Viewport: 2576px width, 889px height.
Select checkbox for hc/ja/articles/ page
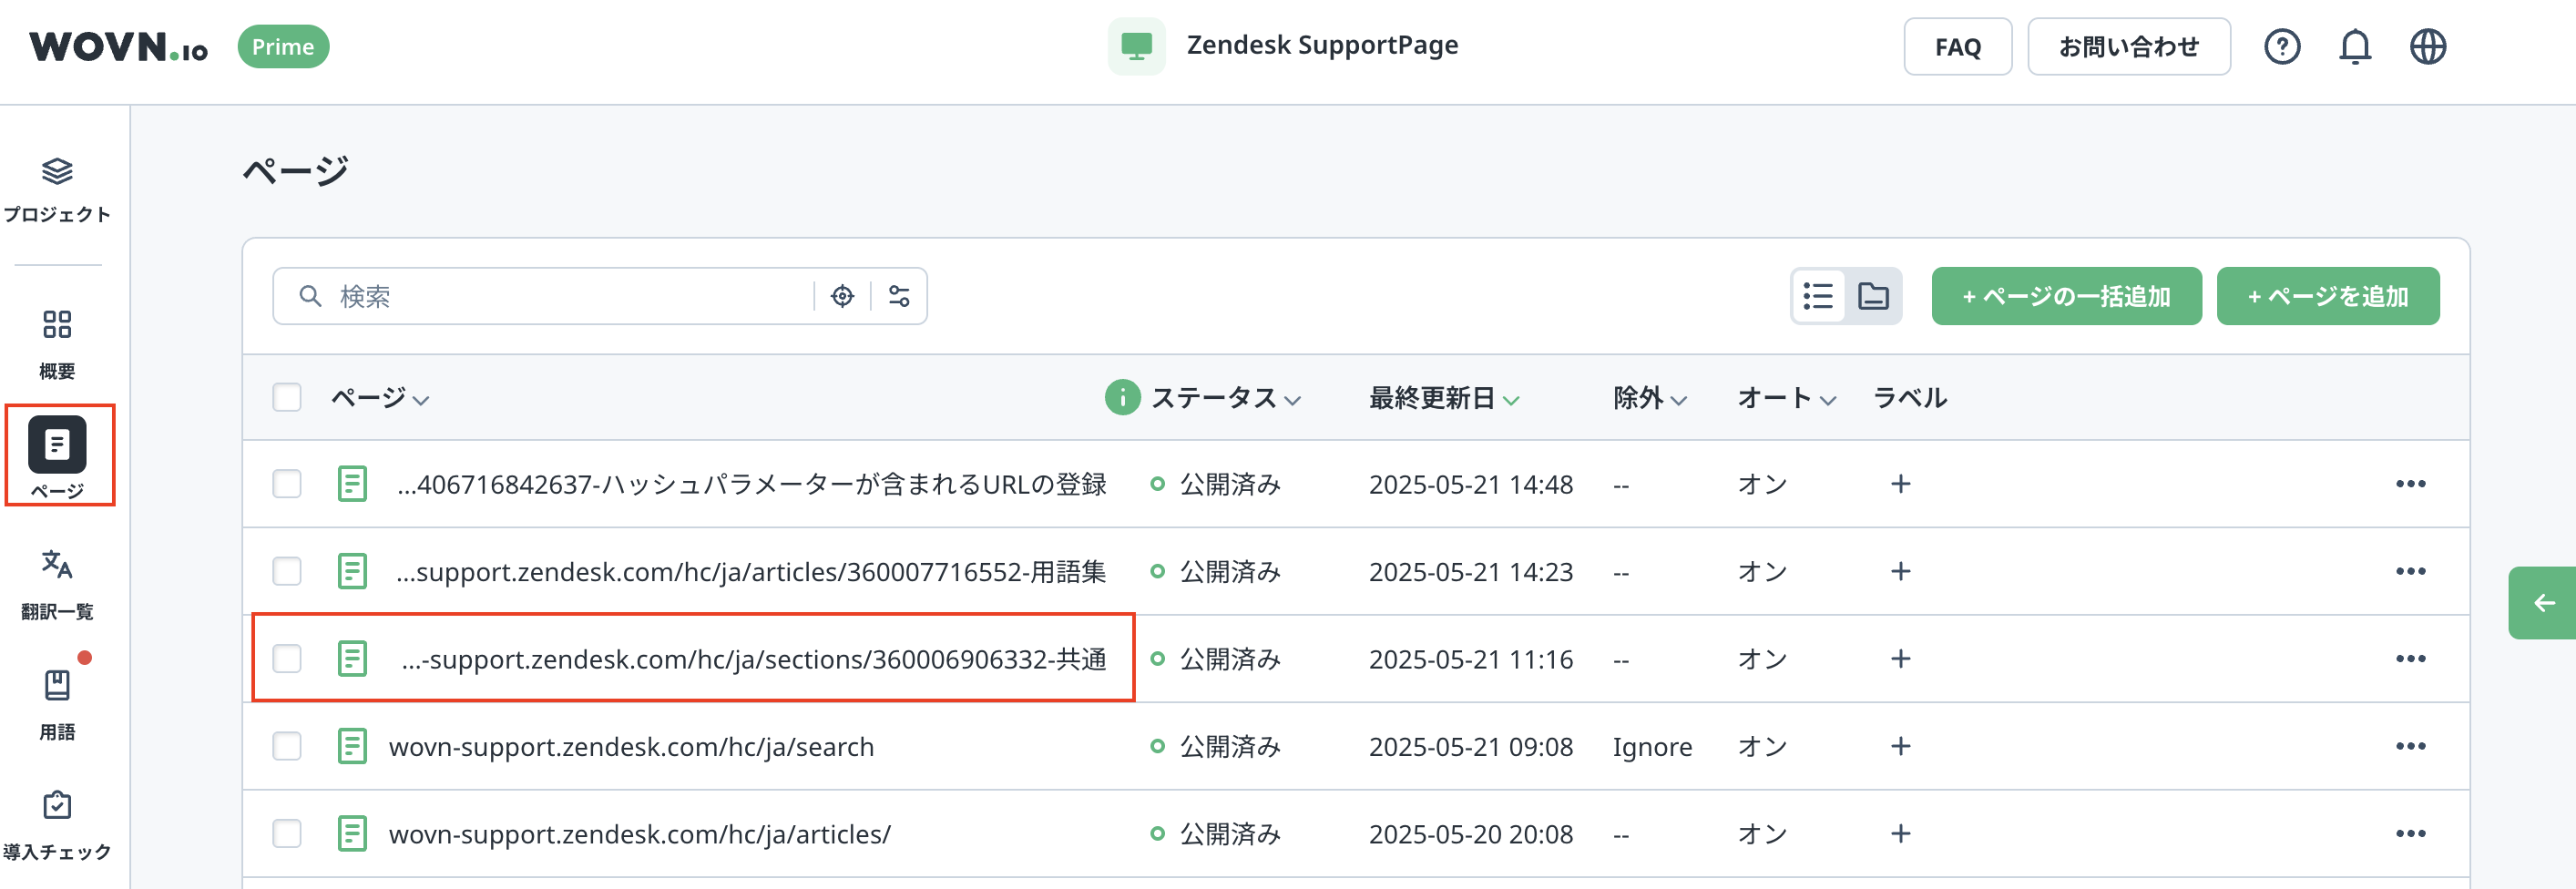[x=287, y=833]
